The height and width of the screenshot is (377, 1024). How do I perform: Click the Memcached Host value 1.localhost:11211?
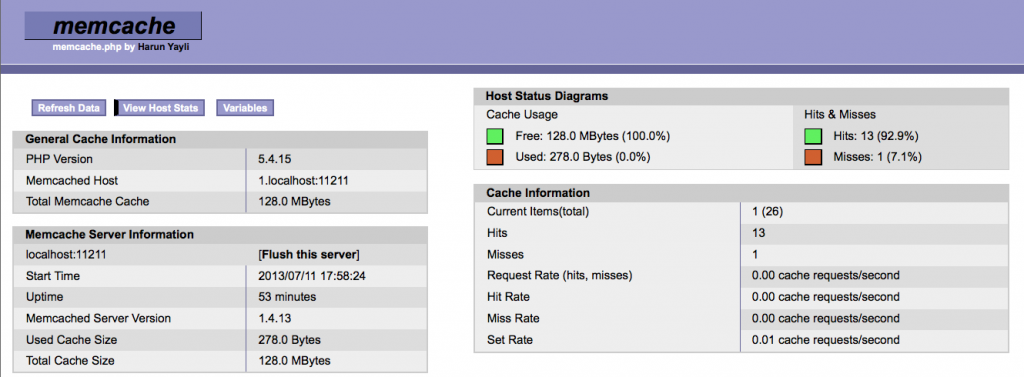[303, 180]
